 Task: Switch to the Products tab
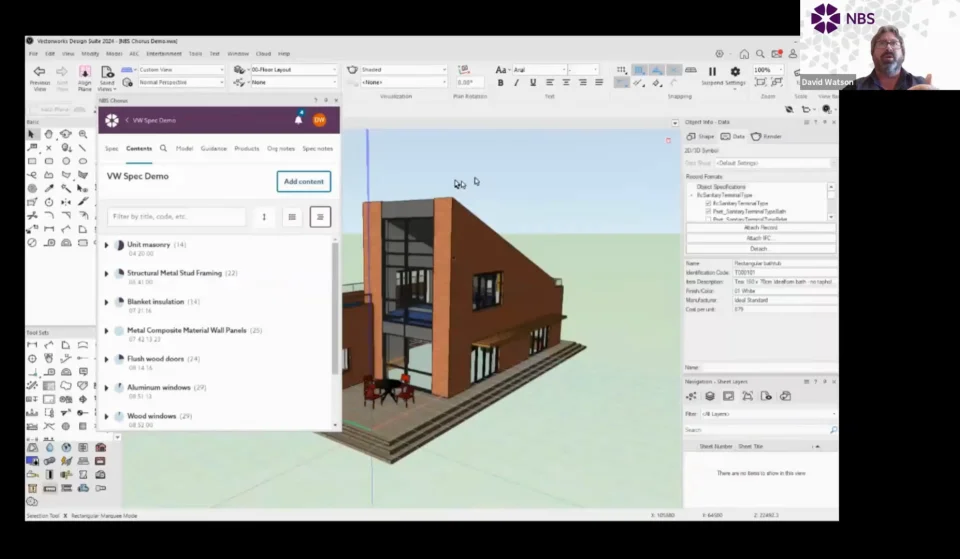[x=247, y=148]
